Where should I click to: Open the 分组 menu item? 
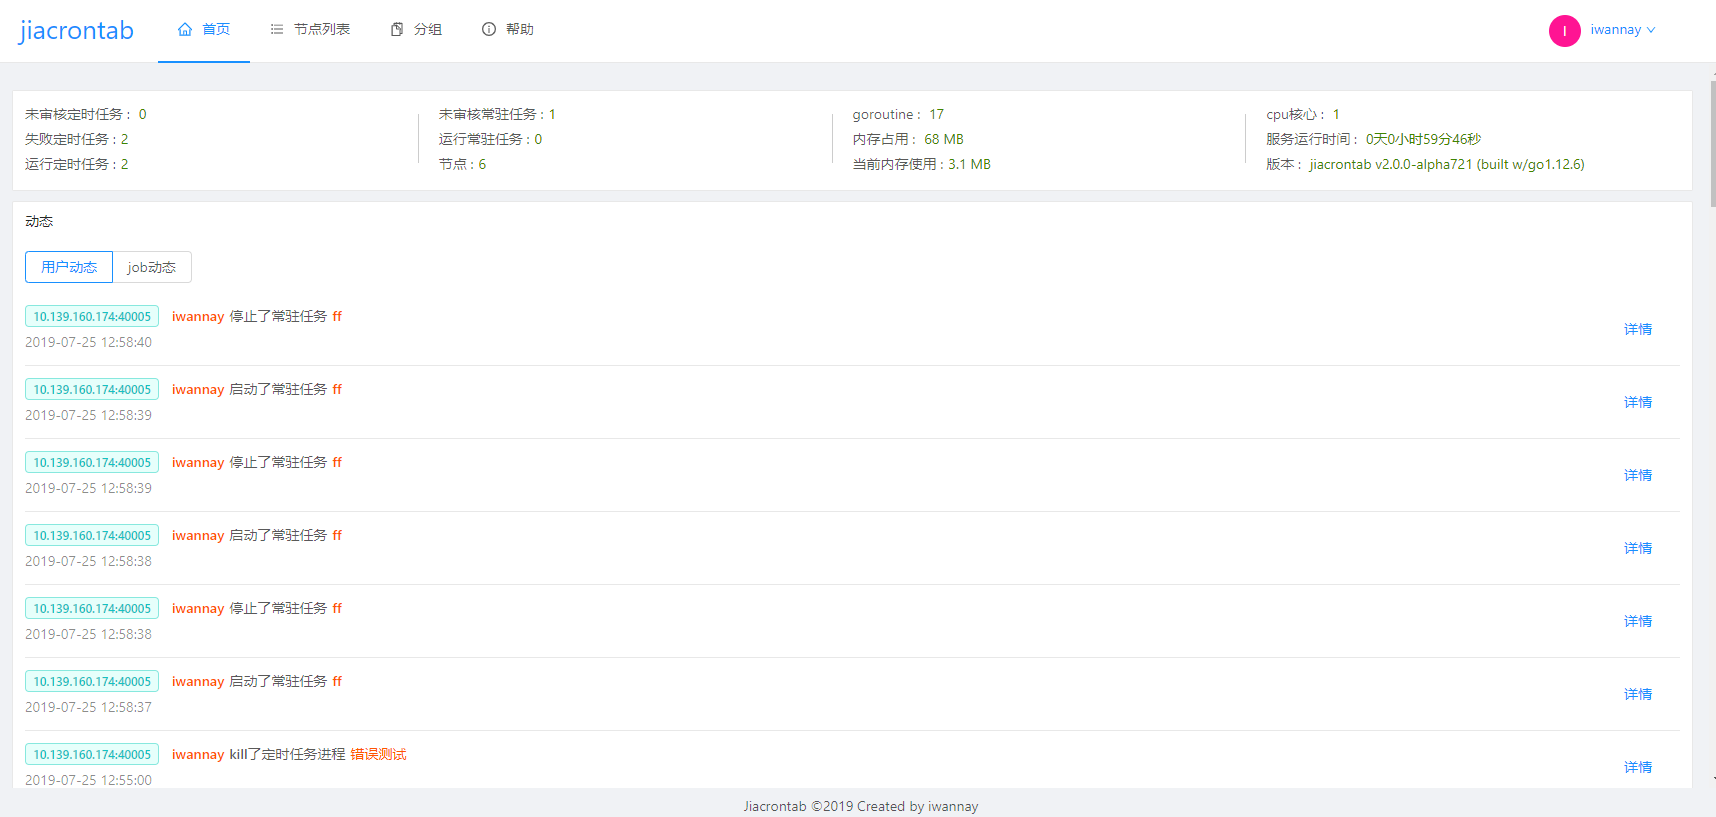pos(416,30)
